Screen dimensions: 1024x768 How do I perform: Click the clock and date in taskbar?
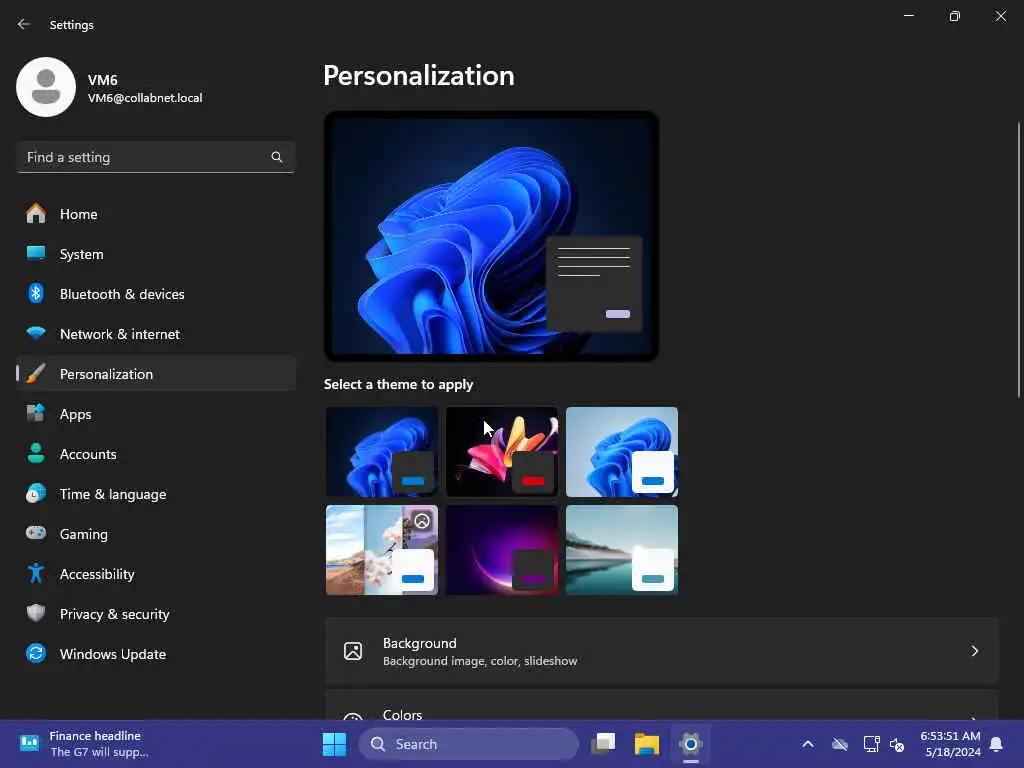950,744
